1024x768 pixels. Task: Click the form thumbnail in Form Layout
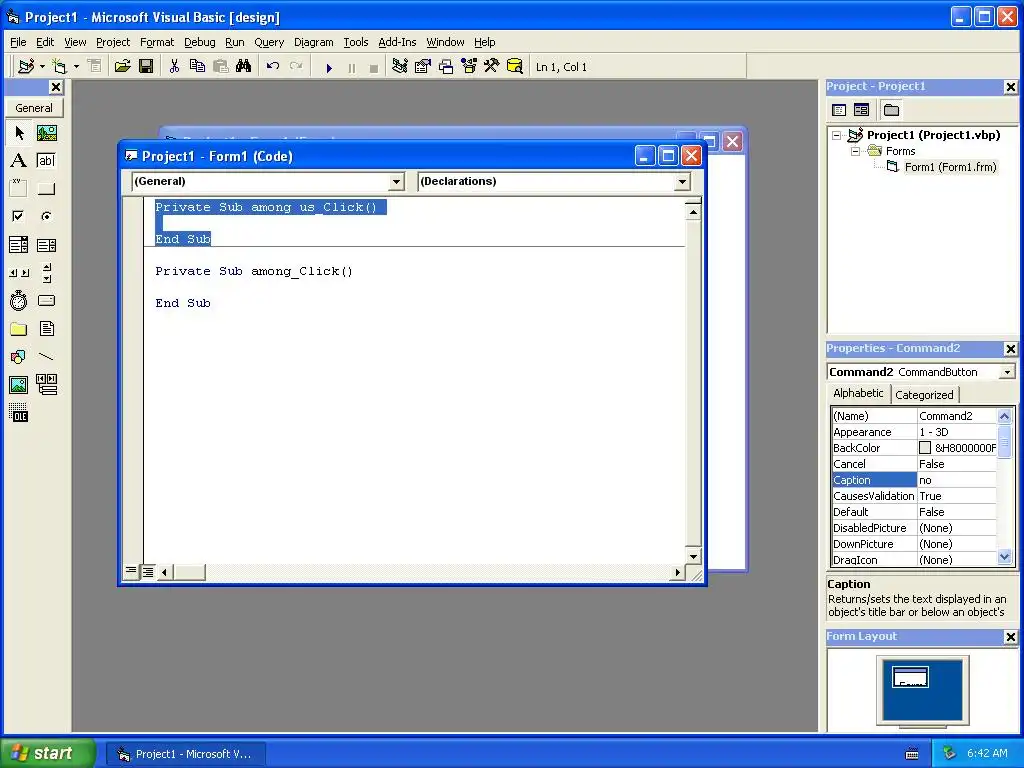tap(910, 677)
